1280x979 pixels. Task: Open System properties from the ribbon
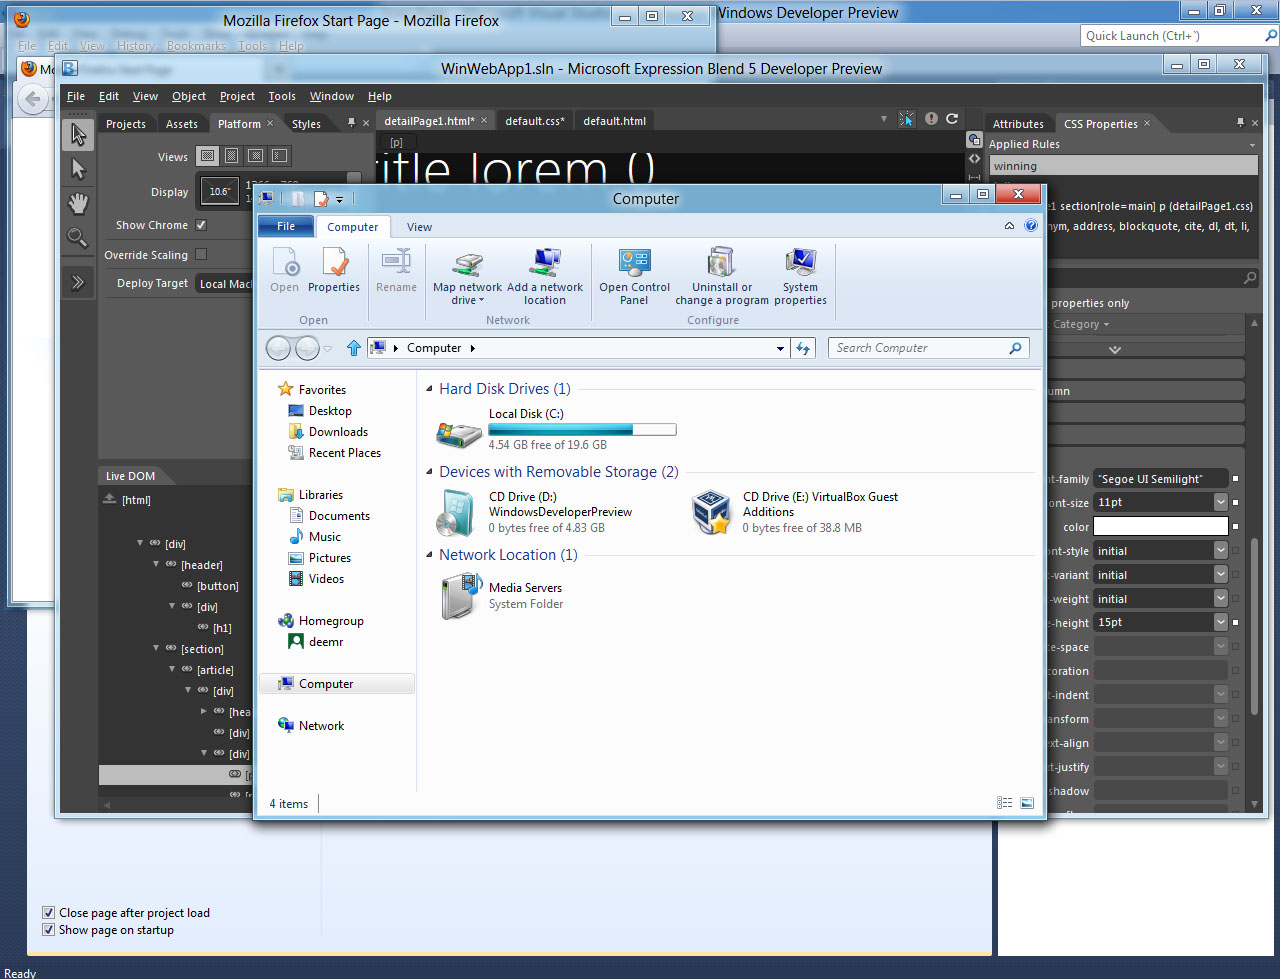(x=800, y=276)
